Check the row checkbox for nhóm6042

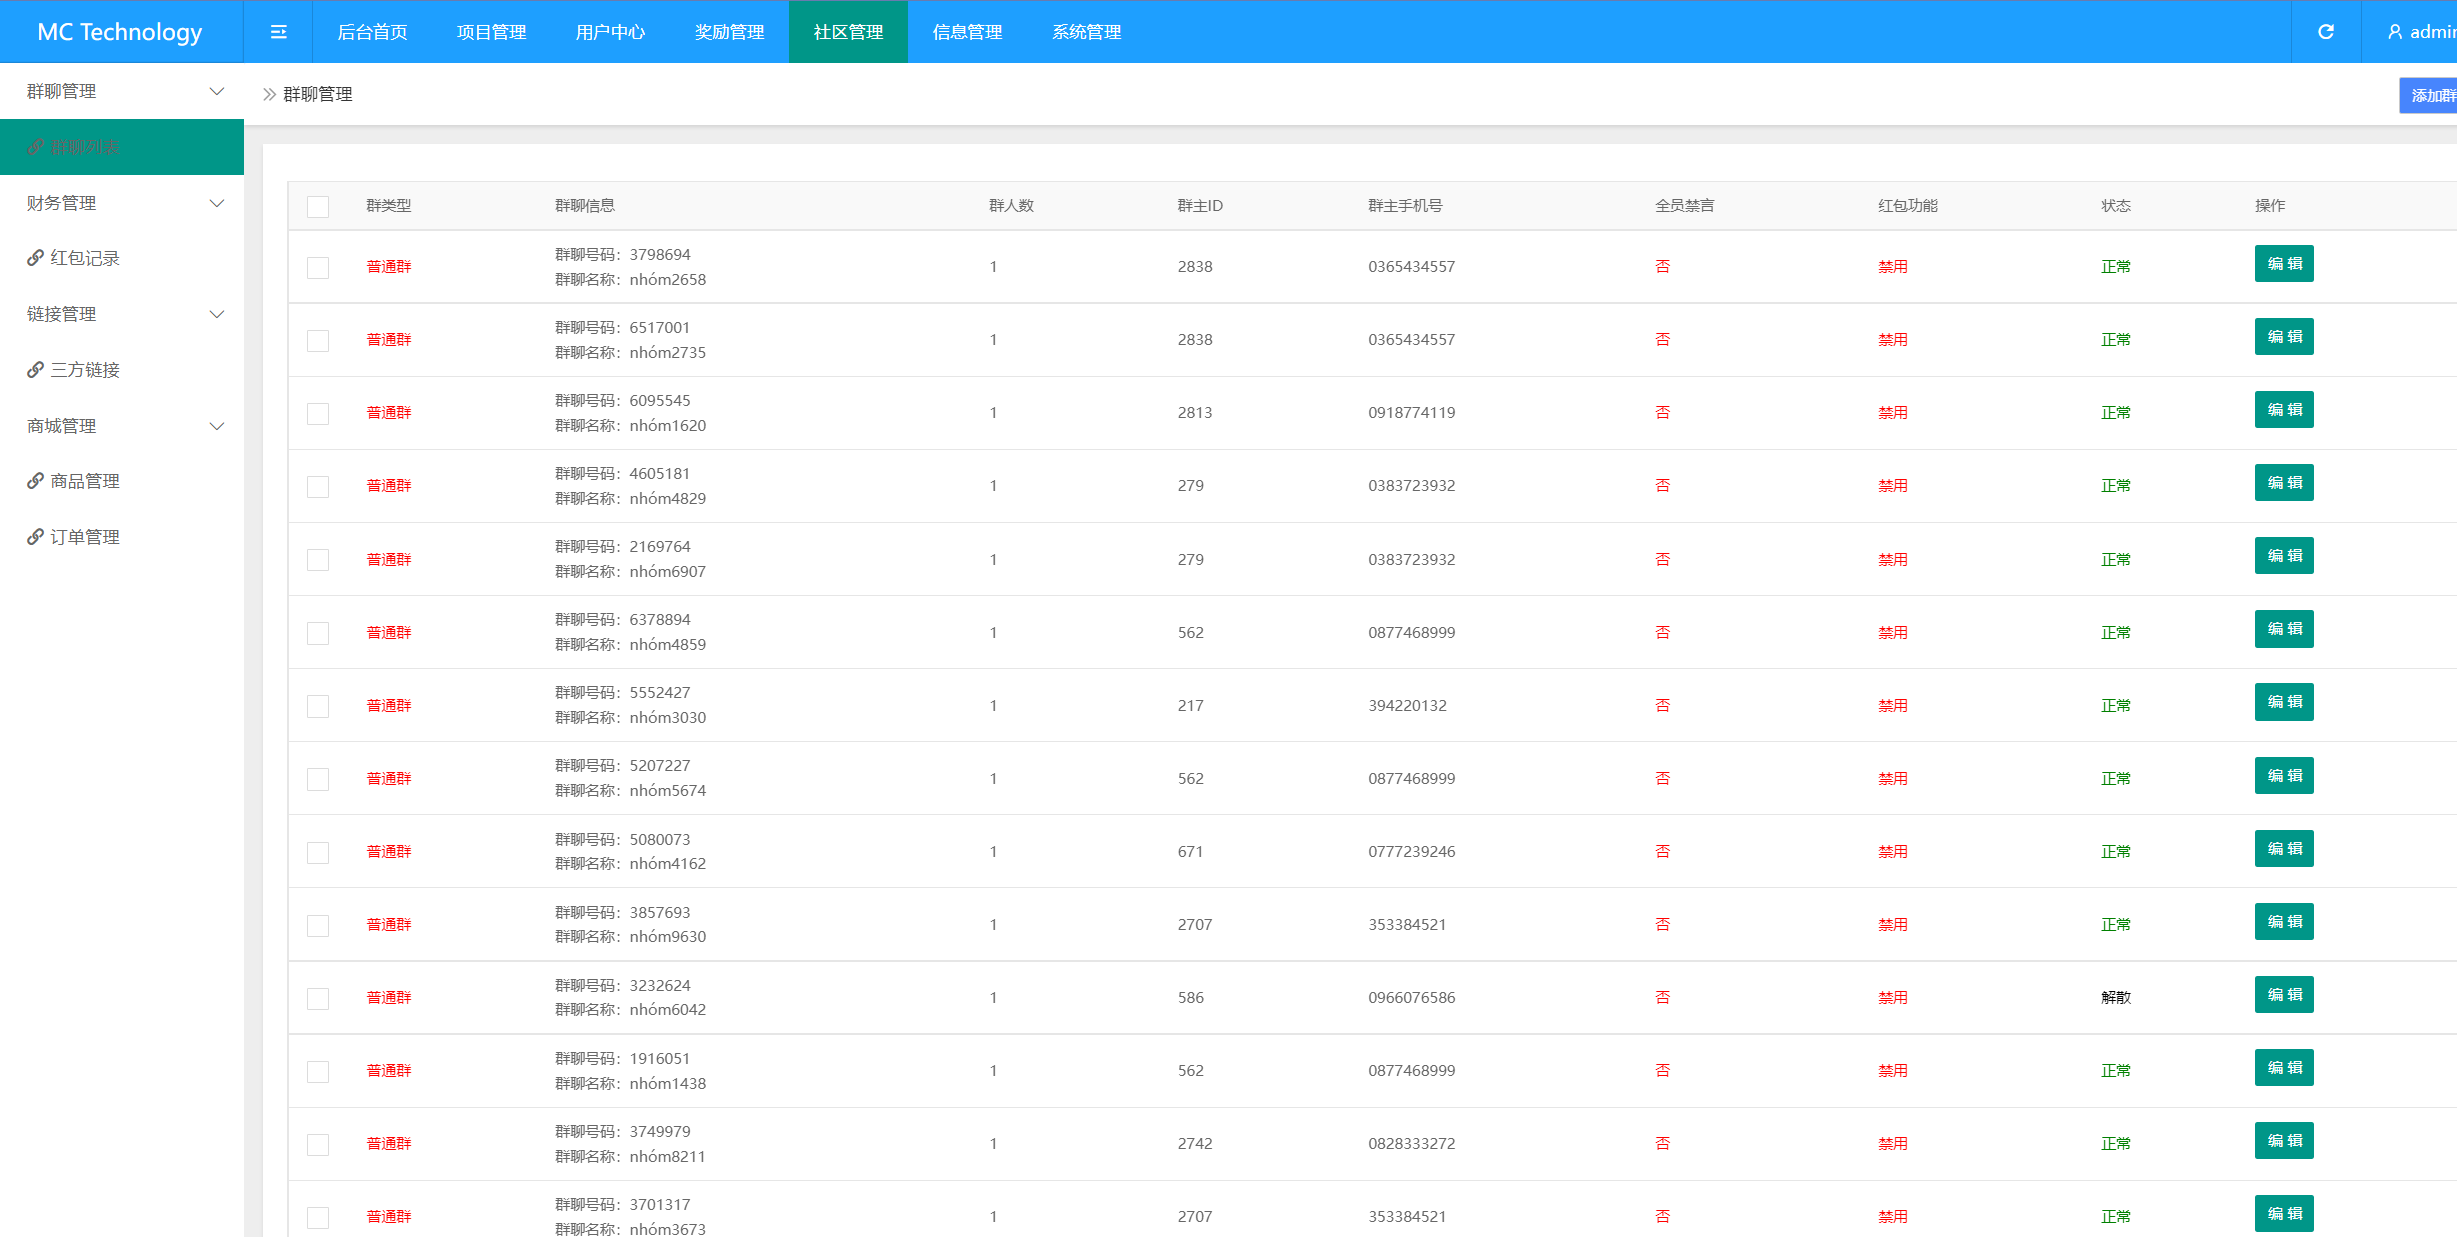pyautogui.click(x=318, y=998)
